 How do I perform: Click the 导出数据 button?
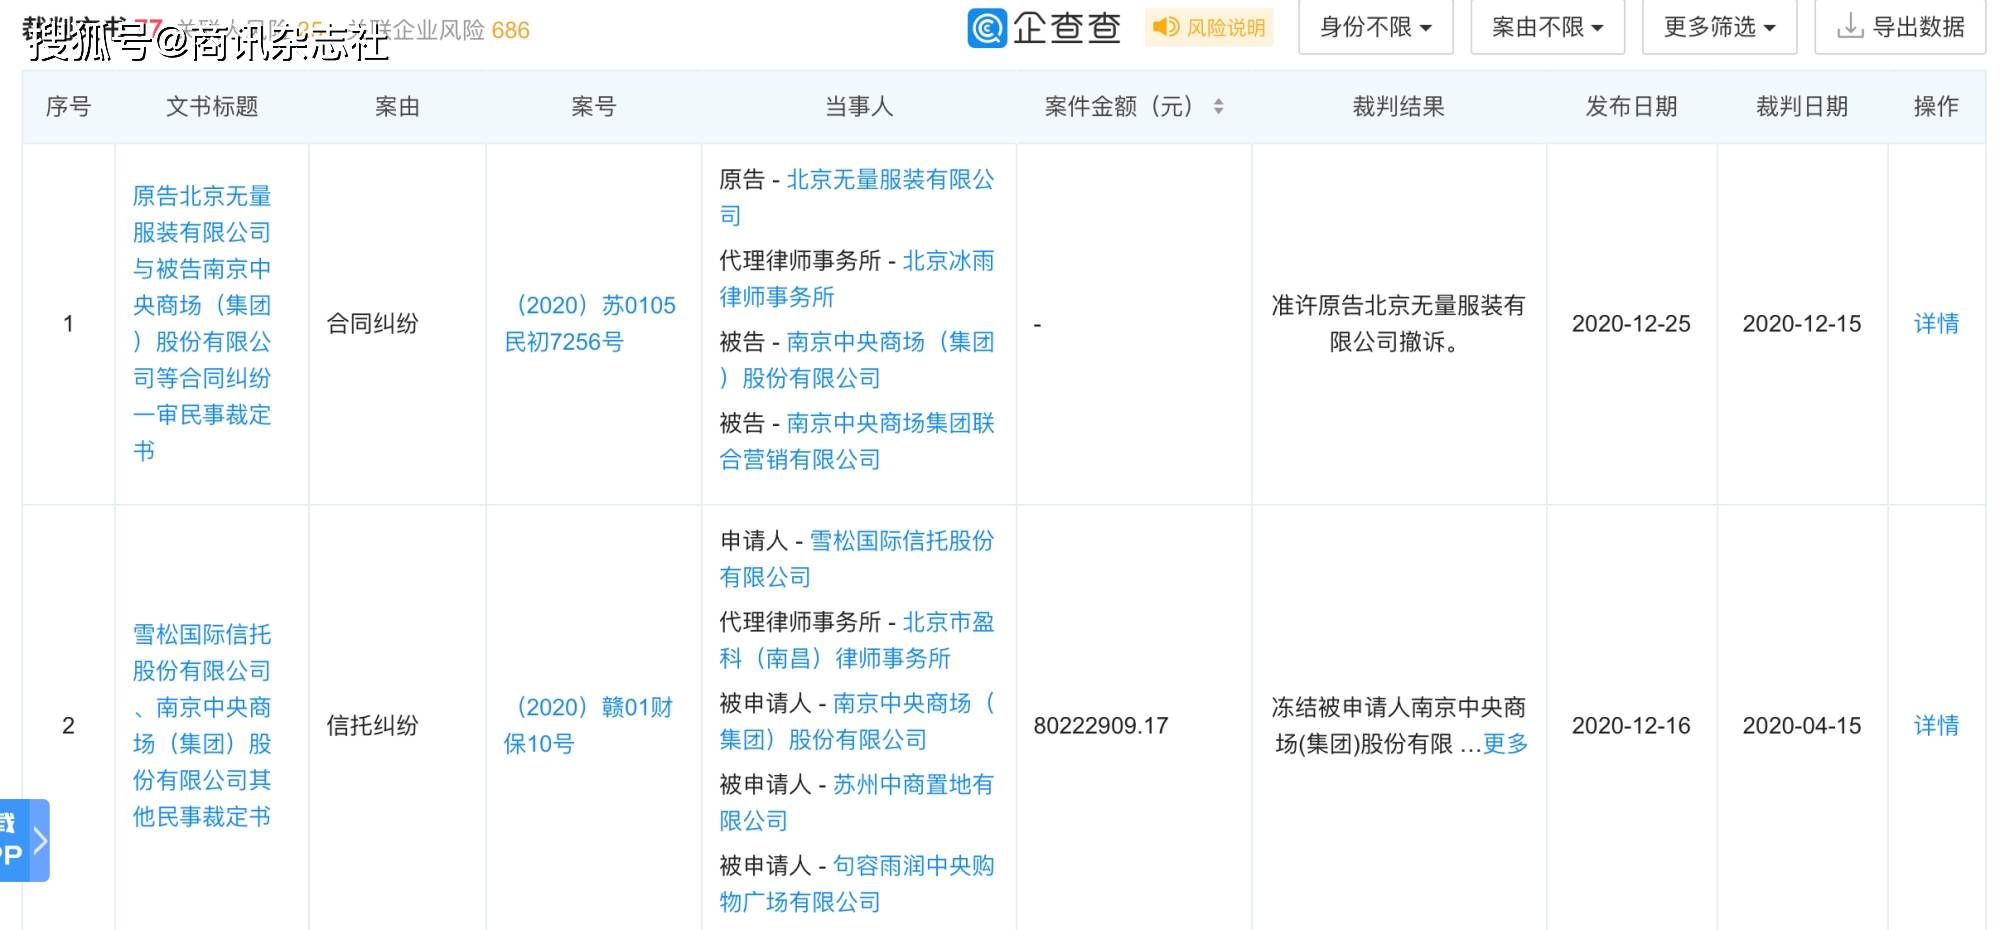coord(1900,27)
